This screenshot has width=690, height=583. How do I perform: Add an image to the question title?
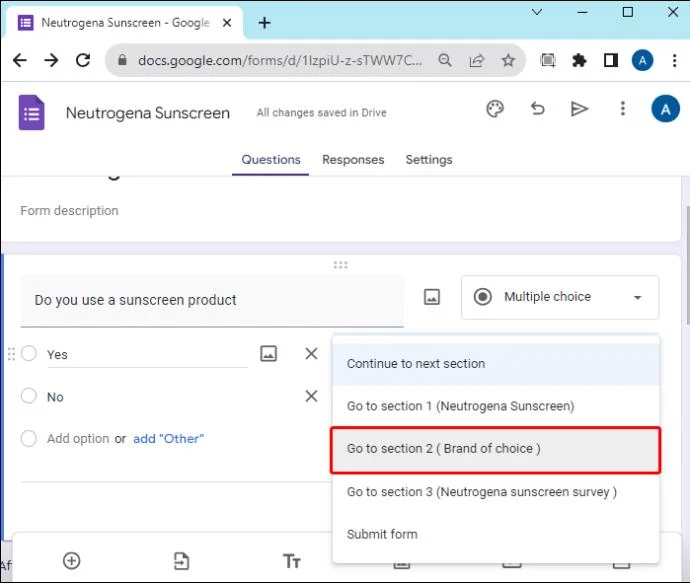tap(432, 297)
